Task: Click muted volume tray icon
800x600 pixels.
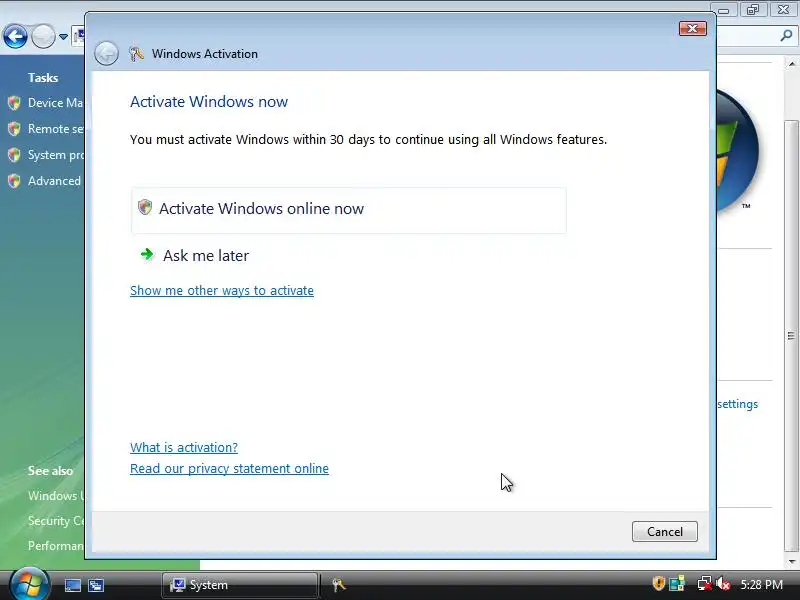Action: click(x=723, y=584)
